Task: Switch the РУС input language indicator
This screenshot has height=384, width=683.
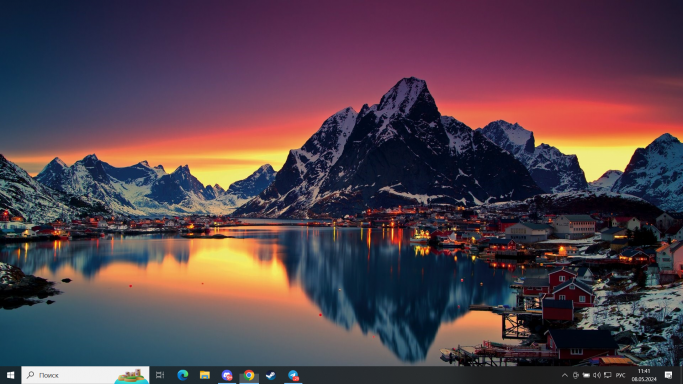Action: pos(621,375)
